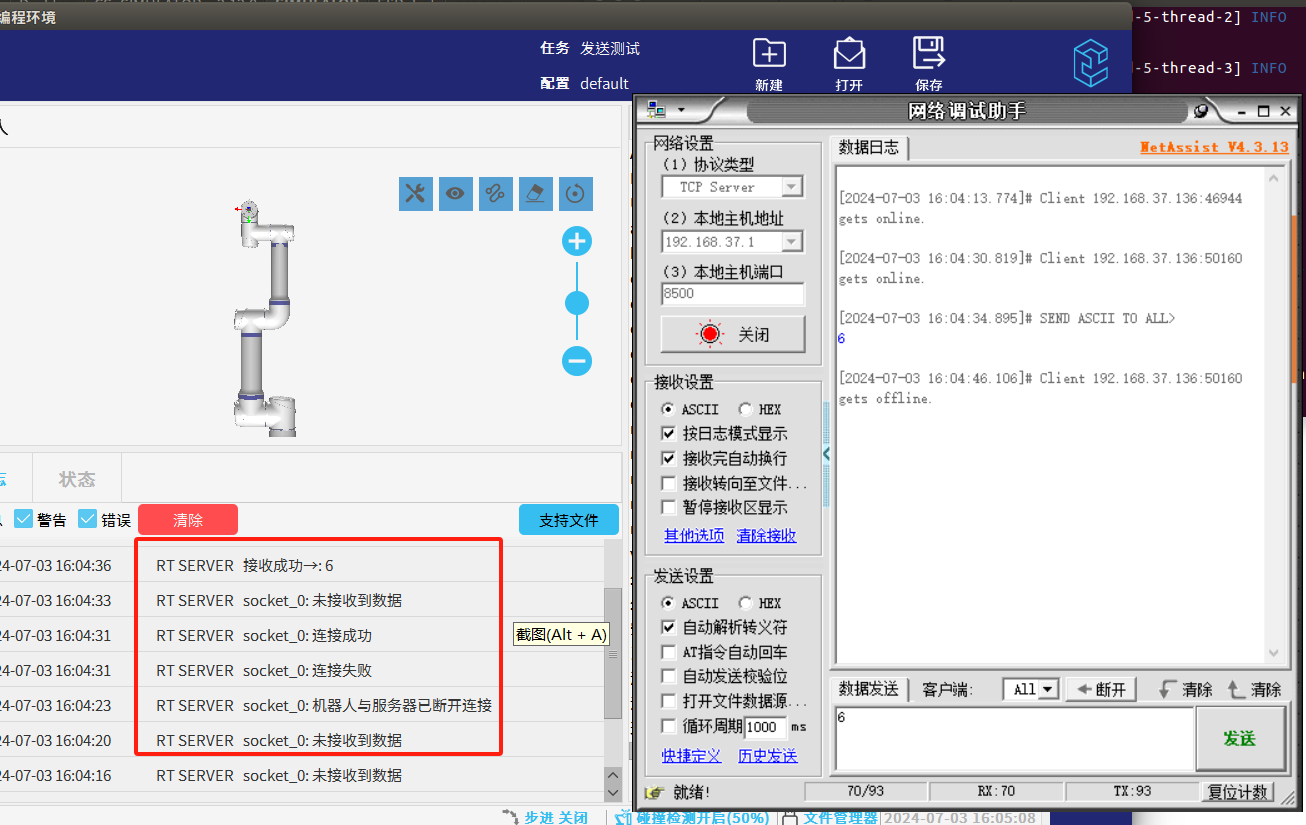Select HEX radio in 接收设置

[745, 409]
